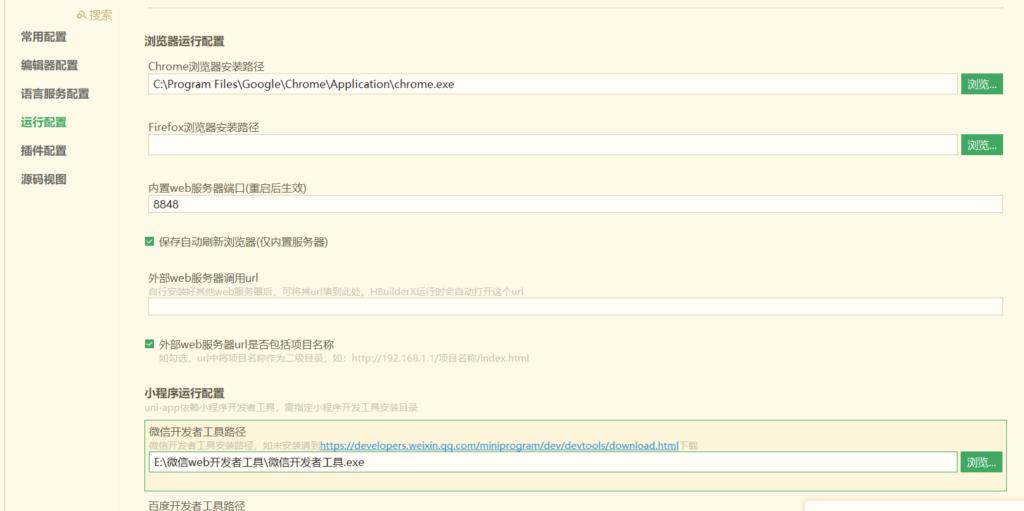Open 语言服务配置 in the sidebar
Viewport: 1024px width, 511px height.
55,94
